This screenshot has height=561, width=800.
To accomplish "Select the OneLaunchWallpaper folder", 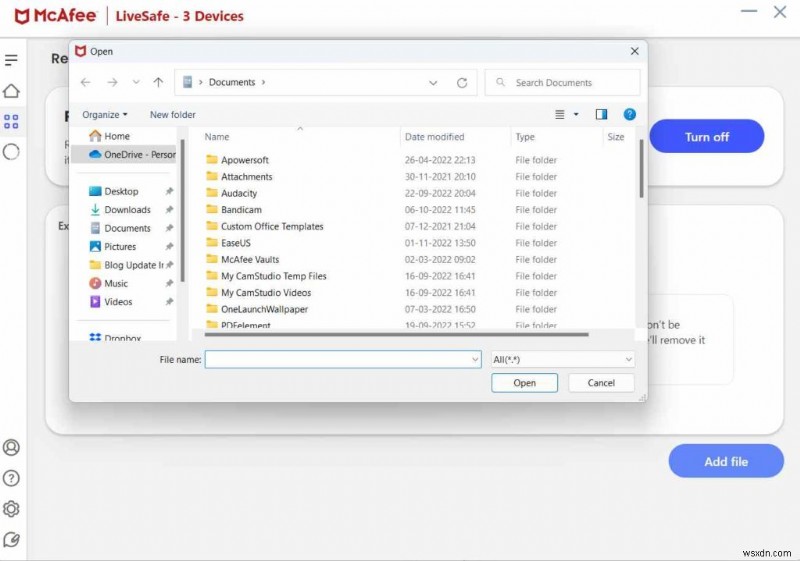I will coord(264,309).
